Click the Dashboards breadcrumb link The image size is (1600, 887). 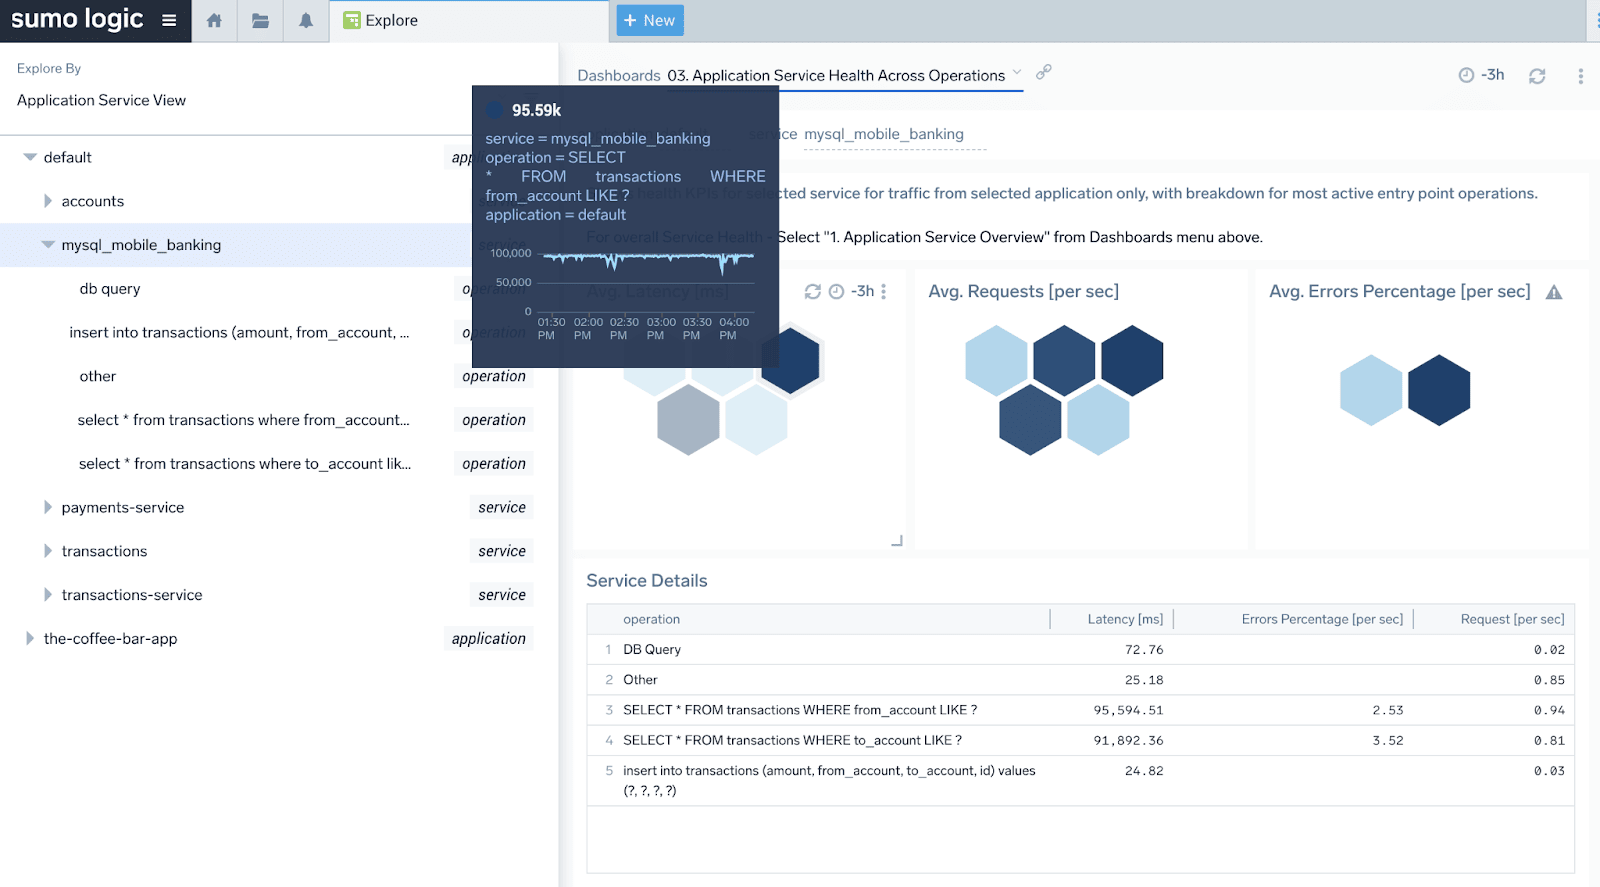point(619,75)
